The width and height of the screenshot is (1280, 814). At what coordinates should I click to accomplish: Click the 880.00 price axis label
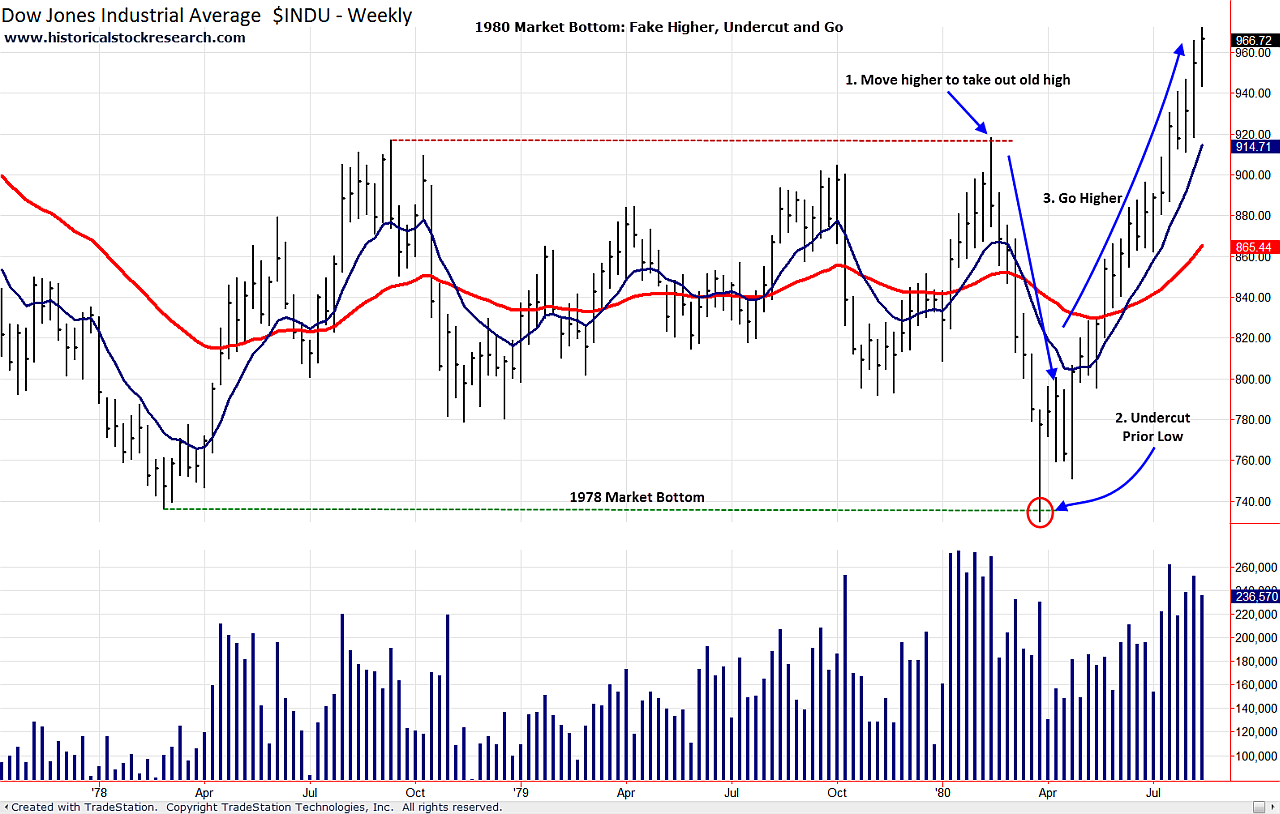[x=1253, y=216]
